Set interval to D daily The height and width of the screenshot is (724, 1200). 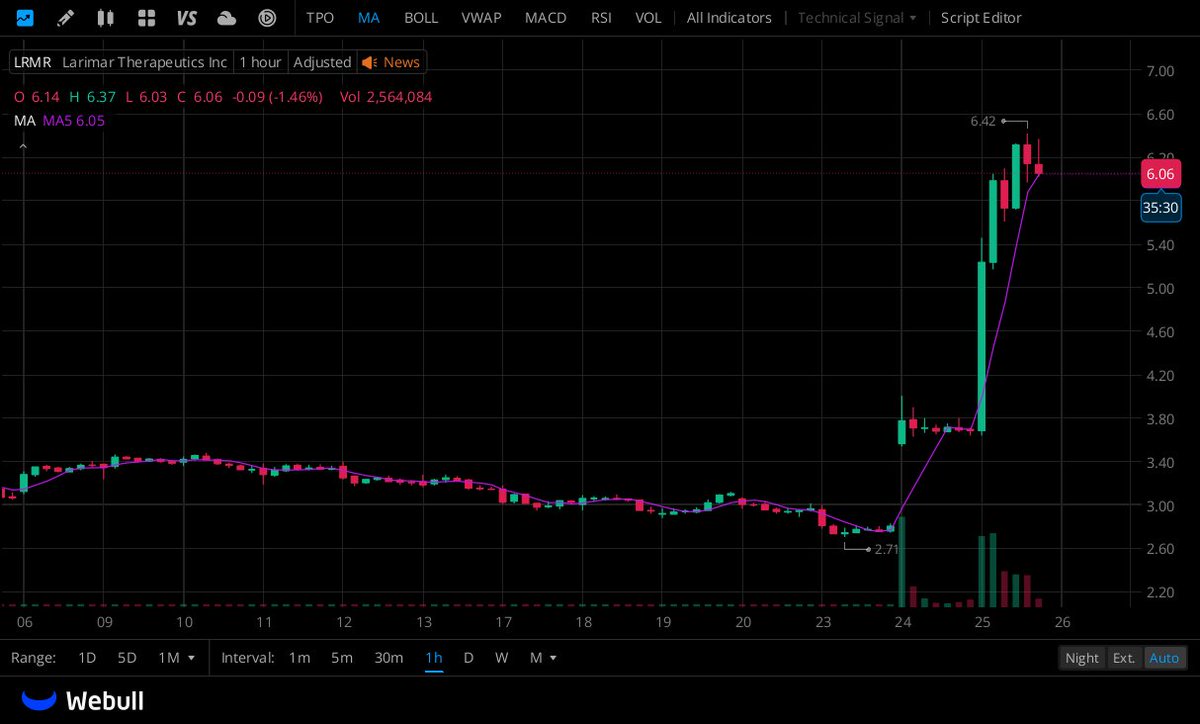468,658
